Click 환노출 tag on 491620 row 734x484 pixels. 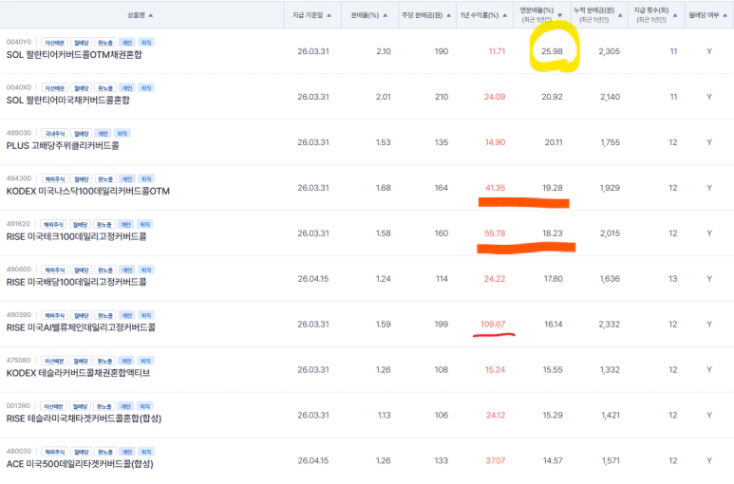pyautogui.click(x=104, y=224)
